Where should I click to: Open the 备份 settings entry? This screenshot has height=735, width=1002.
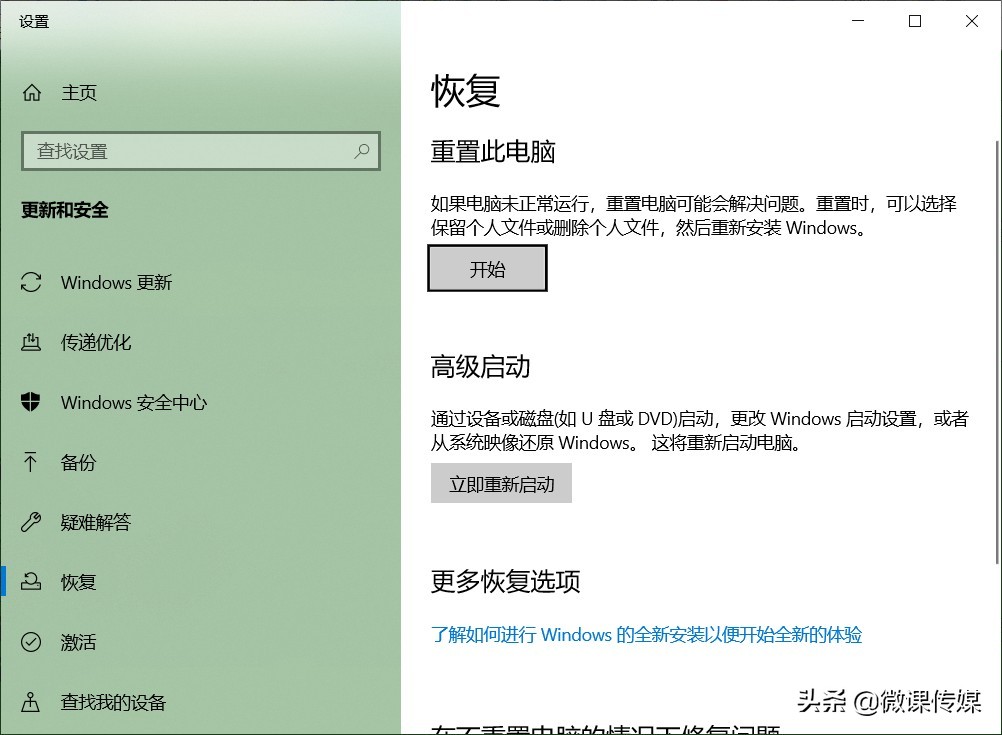(x=79, y=462)
